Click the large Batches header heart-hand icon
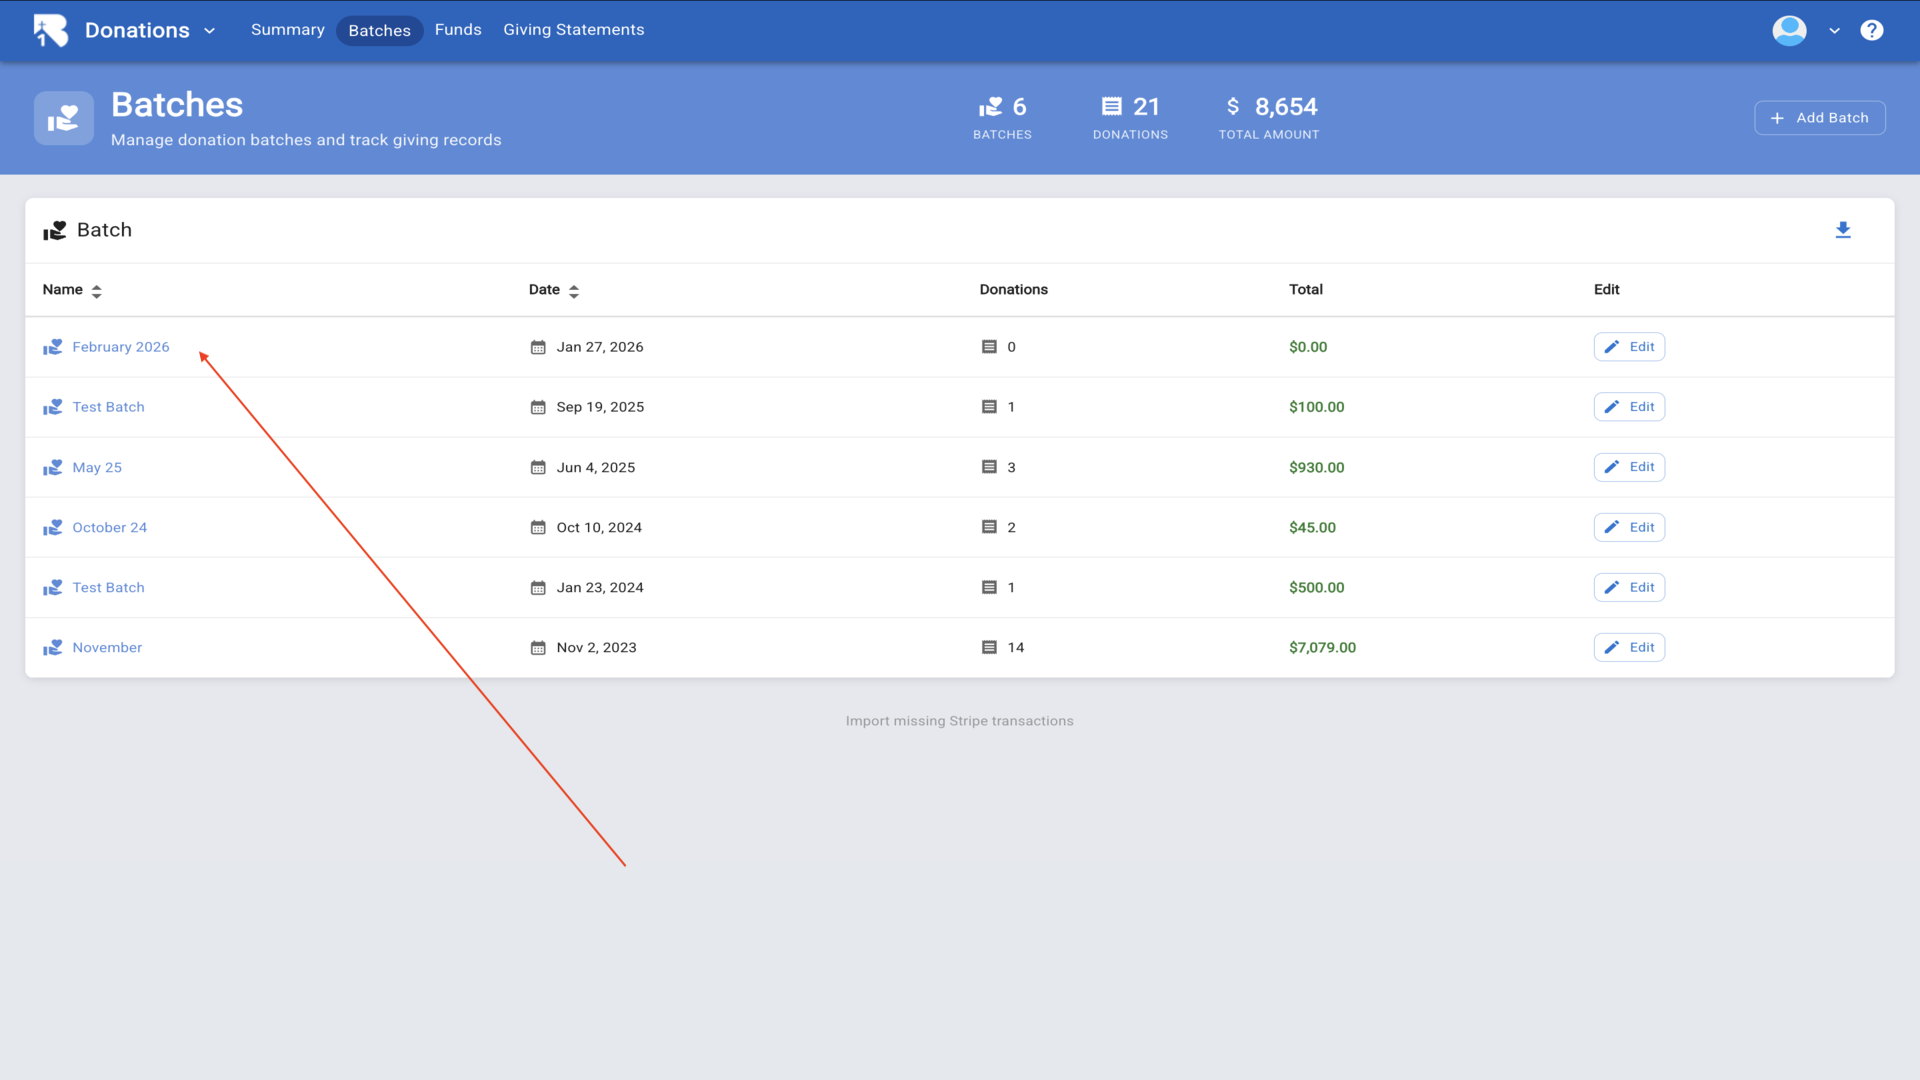The image size is (1920, 1080). pyautogui.click(x=64, y=118)
